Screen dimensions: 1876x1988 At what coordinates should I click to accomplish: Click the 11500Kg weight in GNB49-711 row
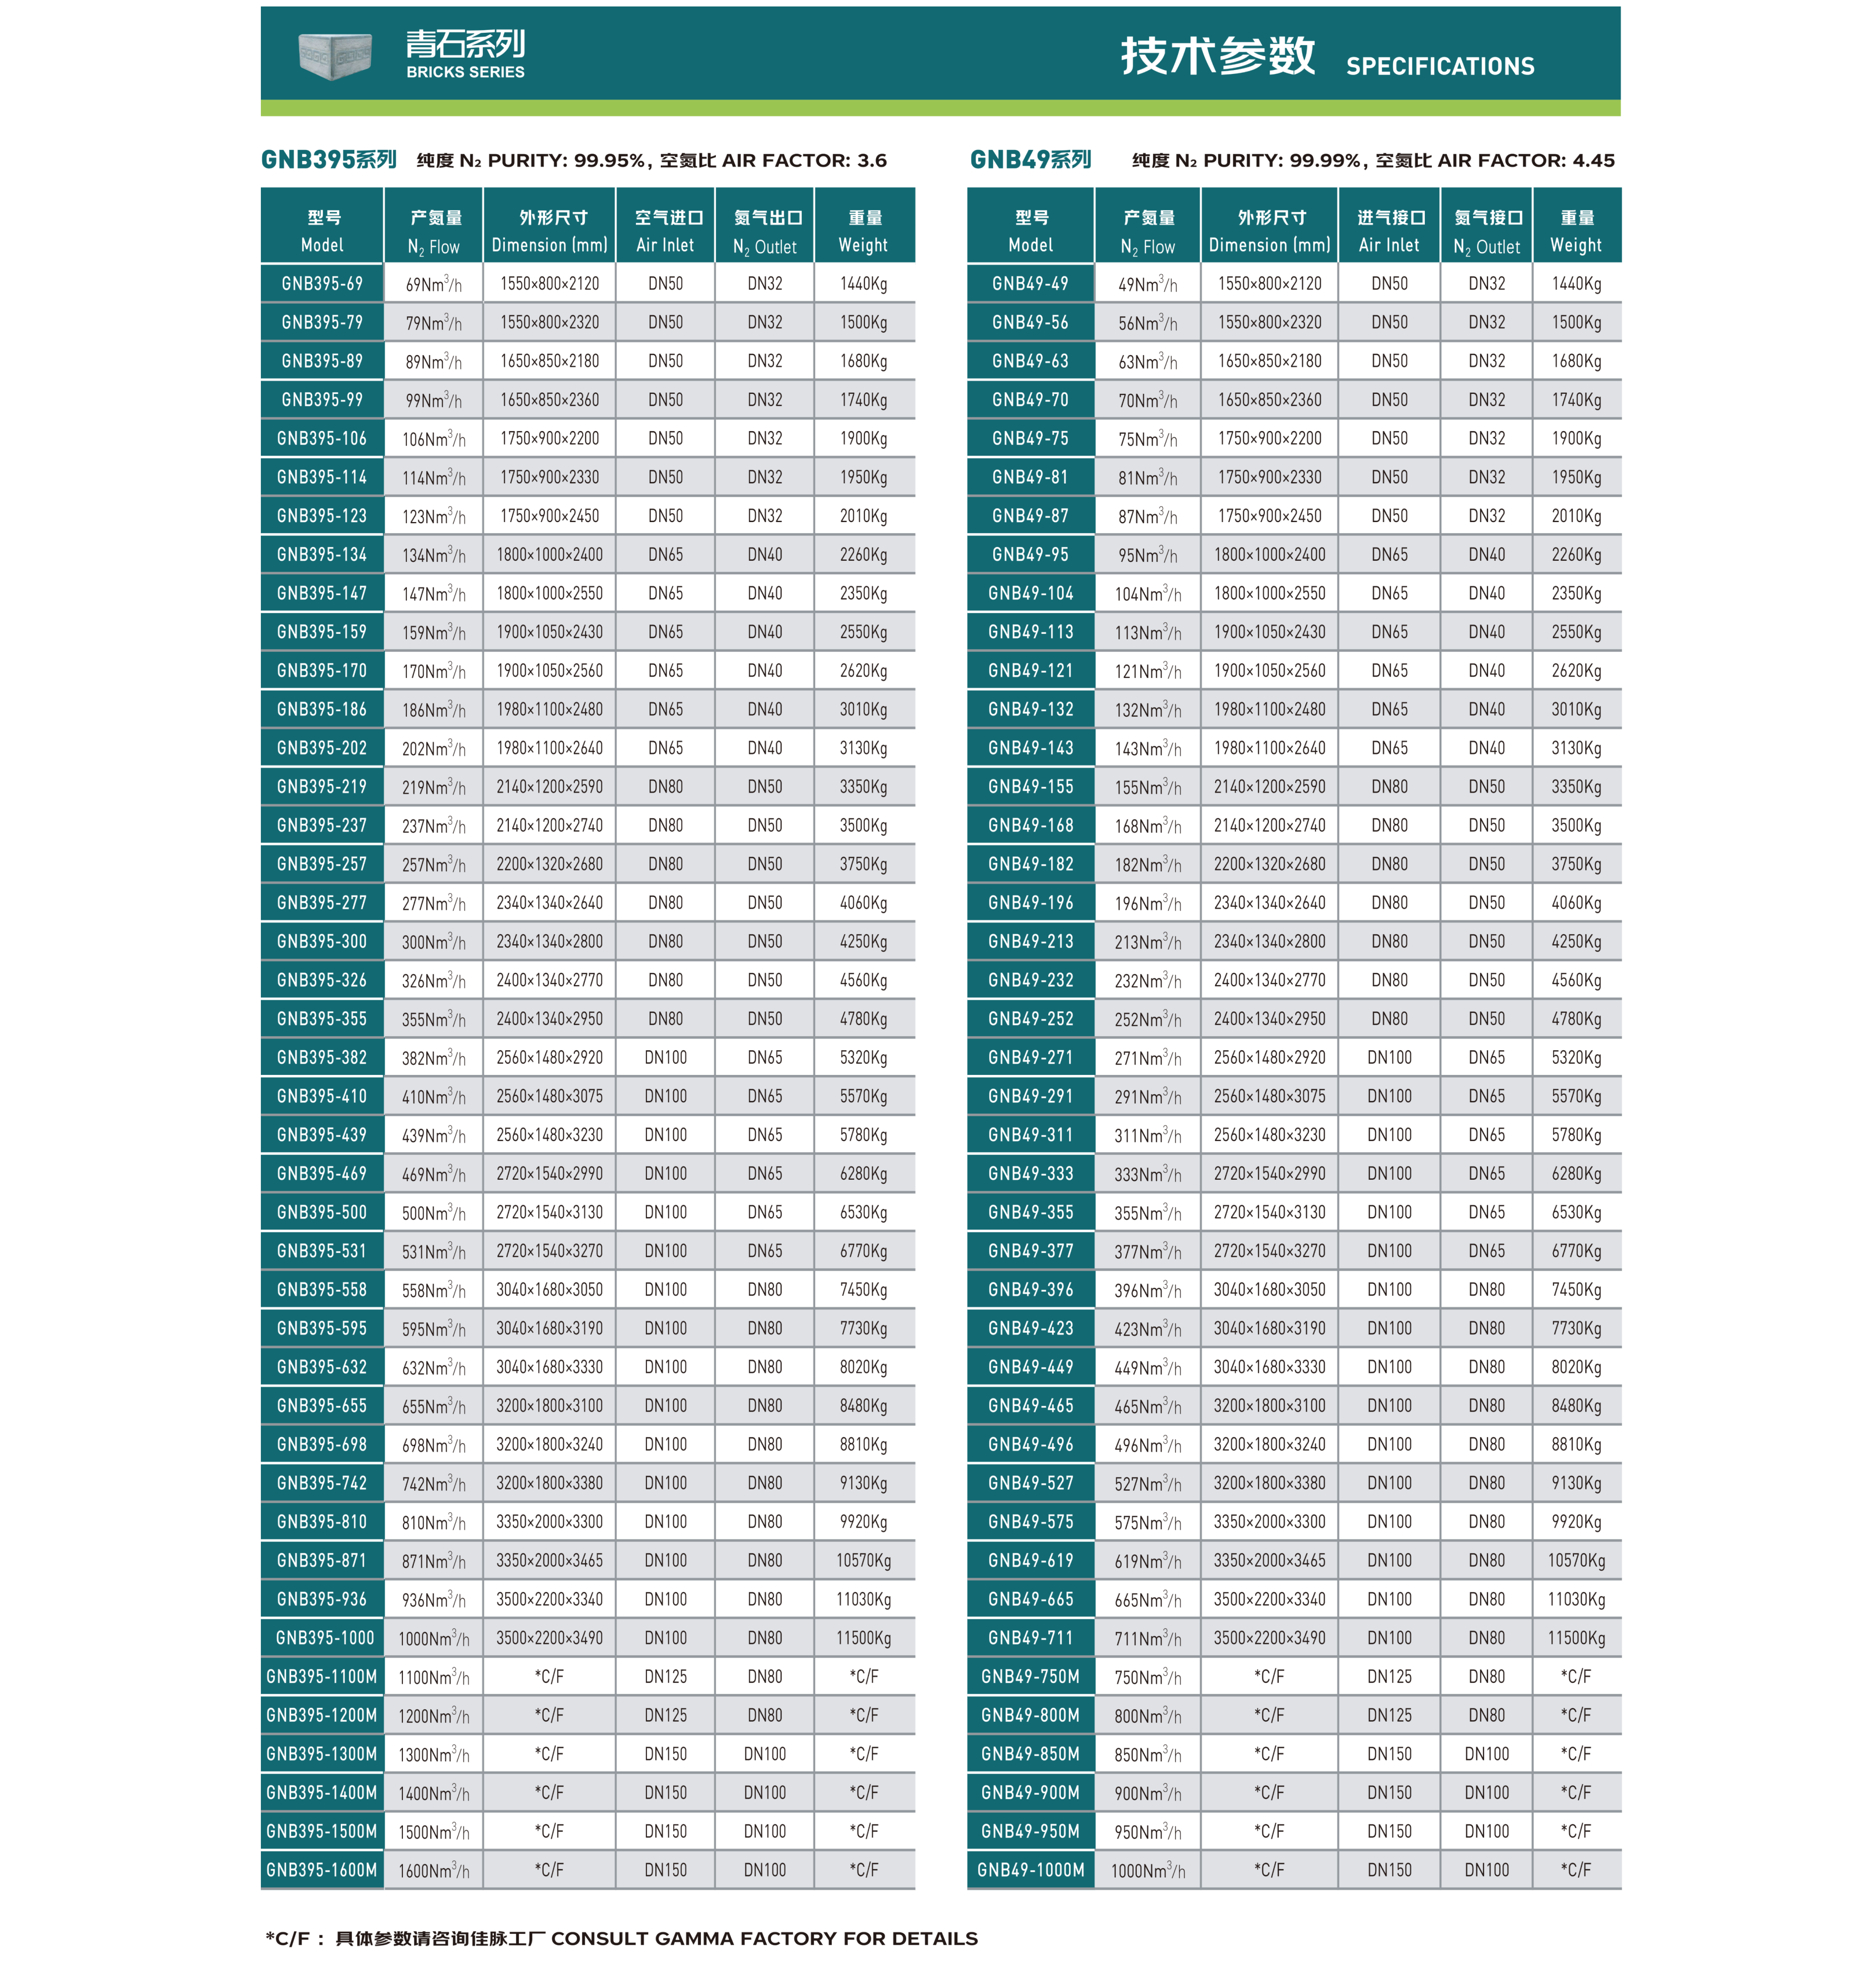coord(1576,1638)
